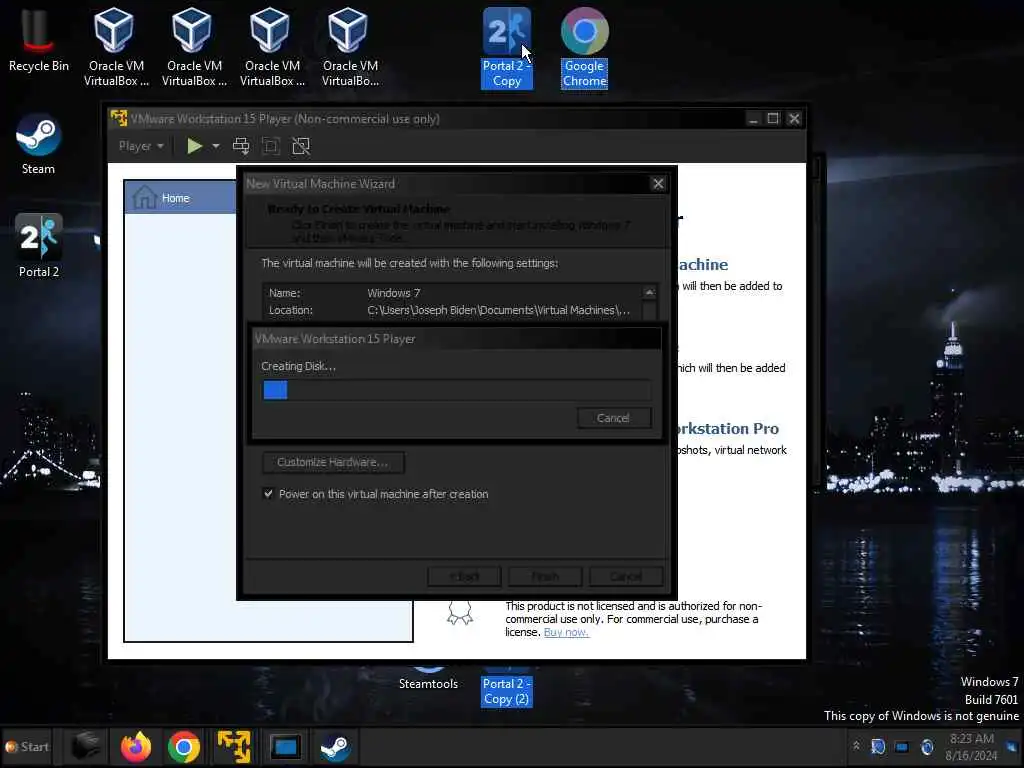Screen dimensions: 1024x768
Task: Click the license ribbon icon in VMware
Action: [460, 613]
